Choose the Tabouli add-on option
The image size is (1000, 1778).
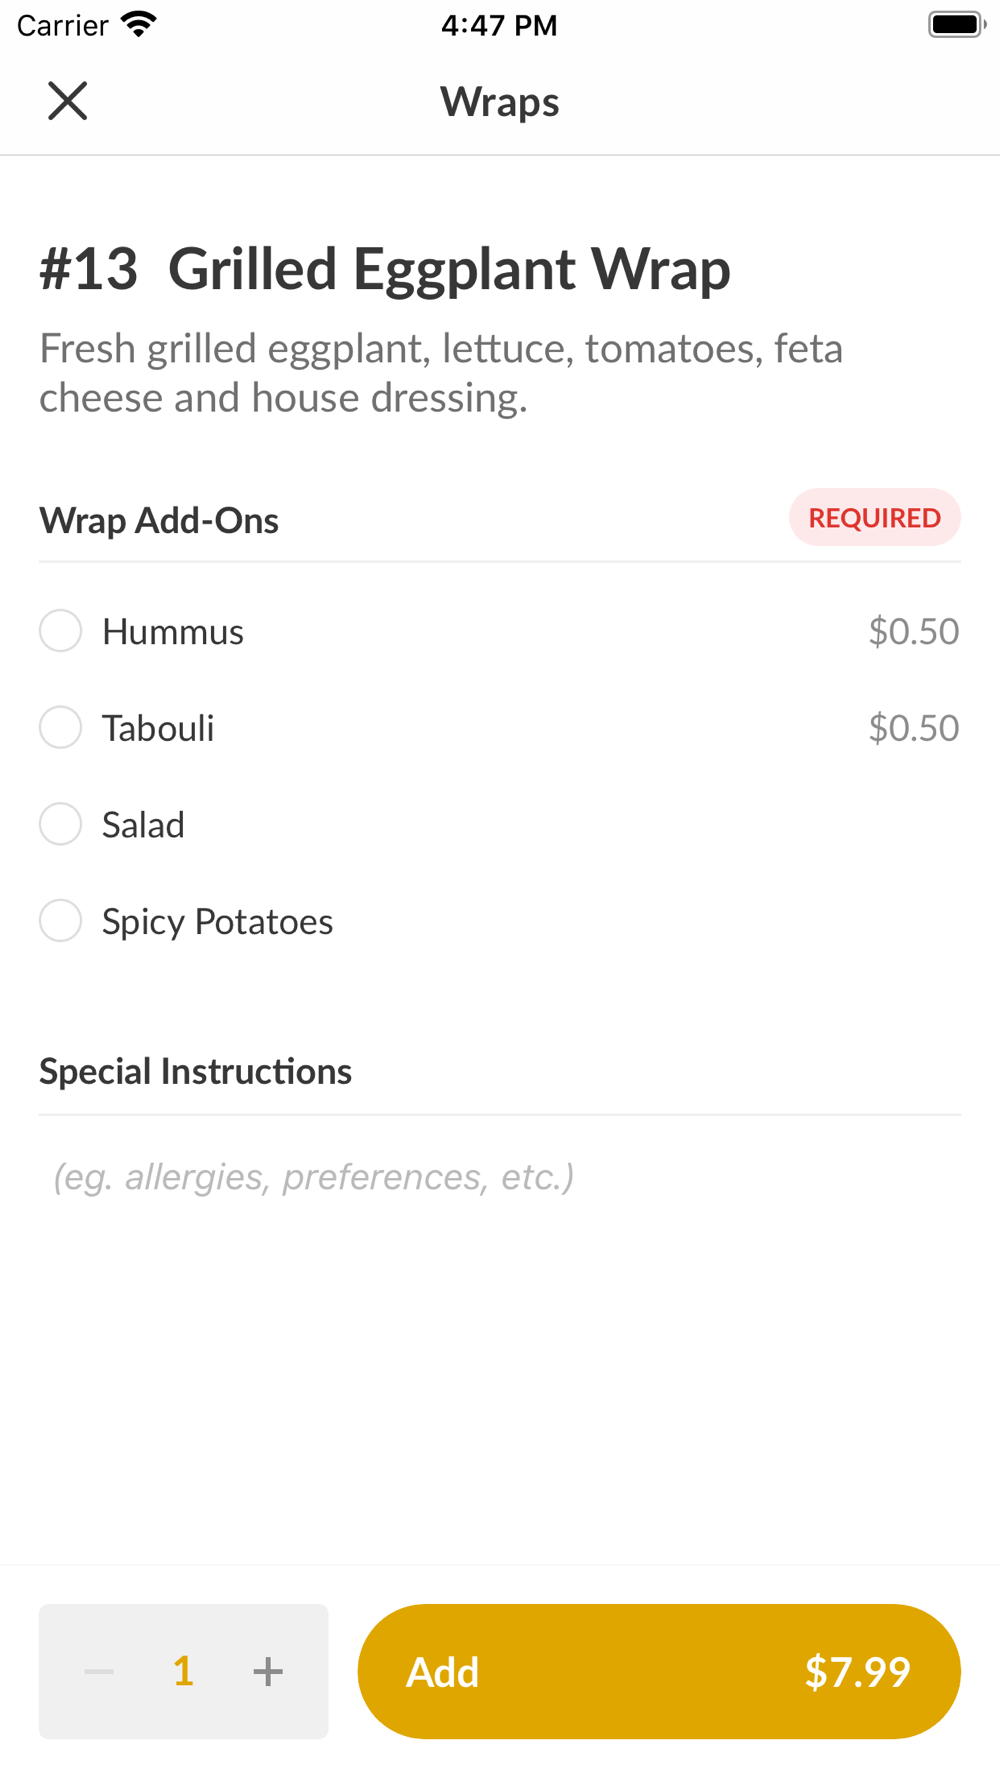(x=60, y=728)
